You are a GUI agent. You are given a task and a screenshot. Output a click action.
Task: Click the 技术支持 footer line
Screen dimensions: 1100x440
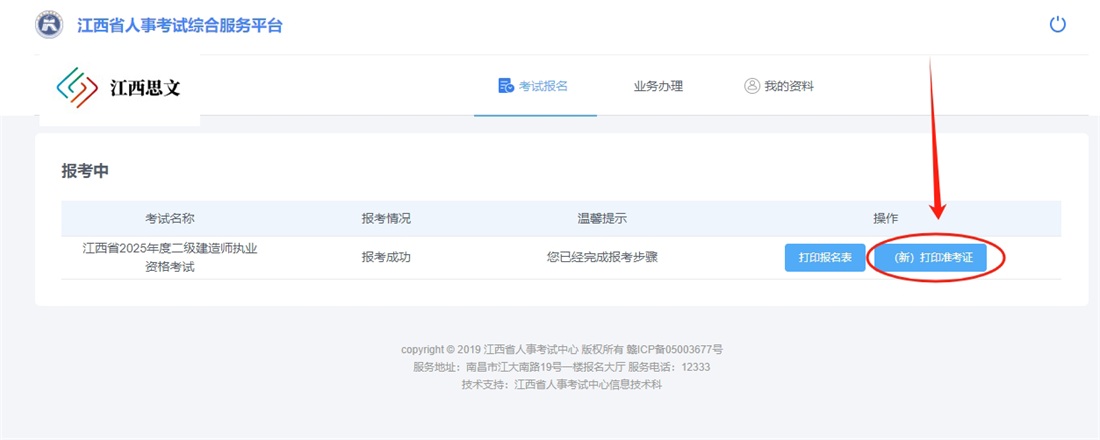tap(561, 384)
